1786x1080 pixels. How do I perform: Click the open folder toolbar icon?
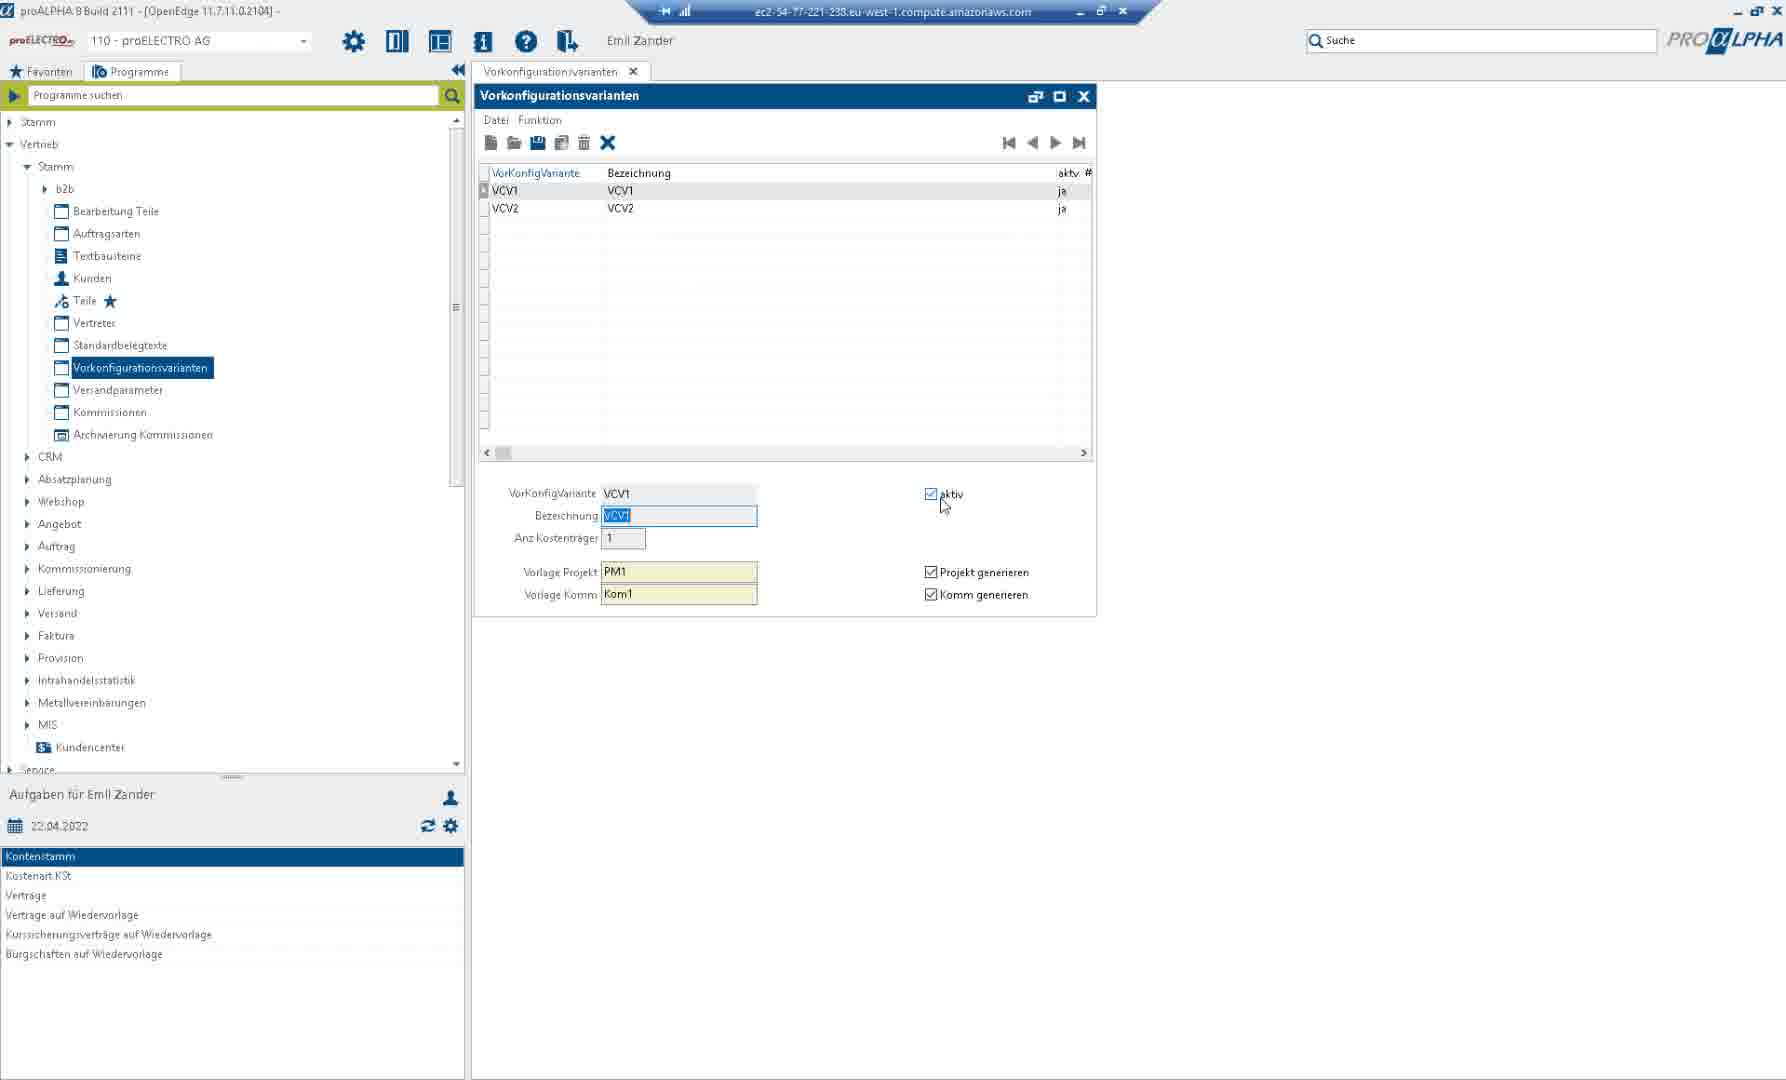click(514, 143)
